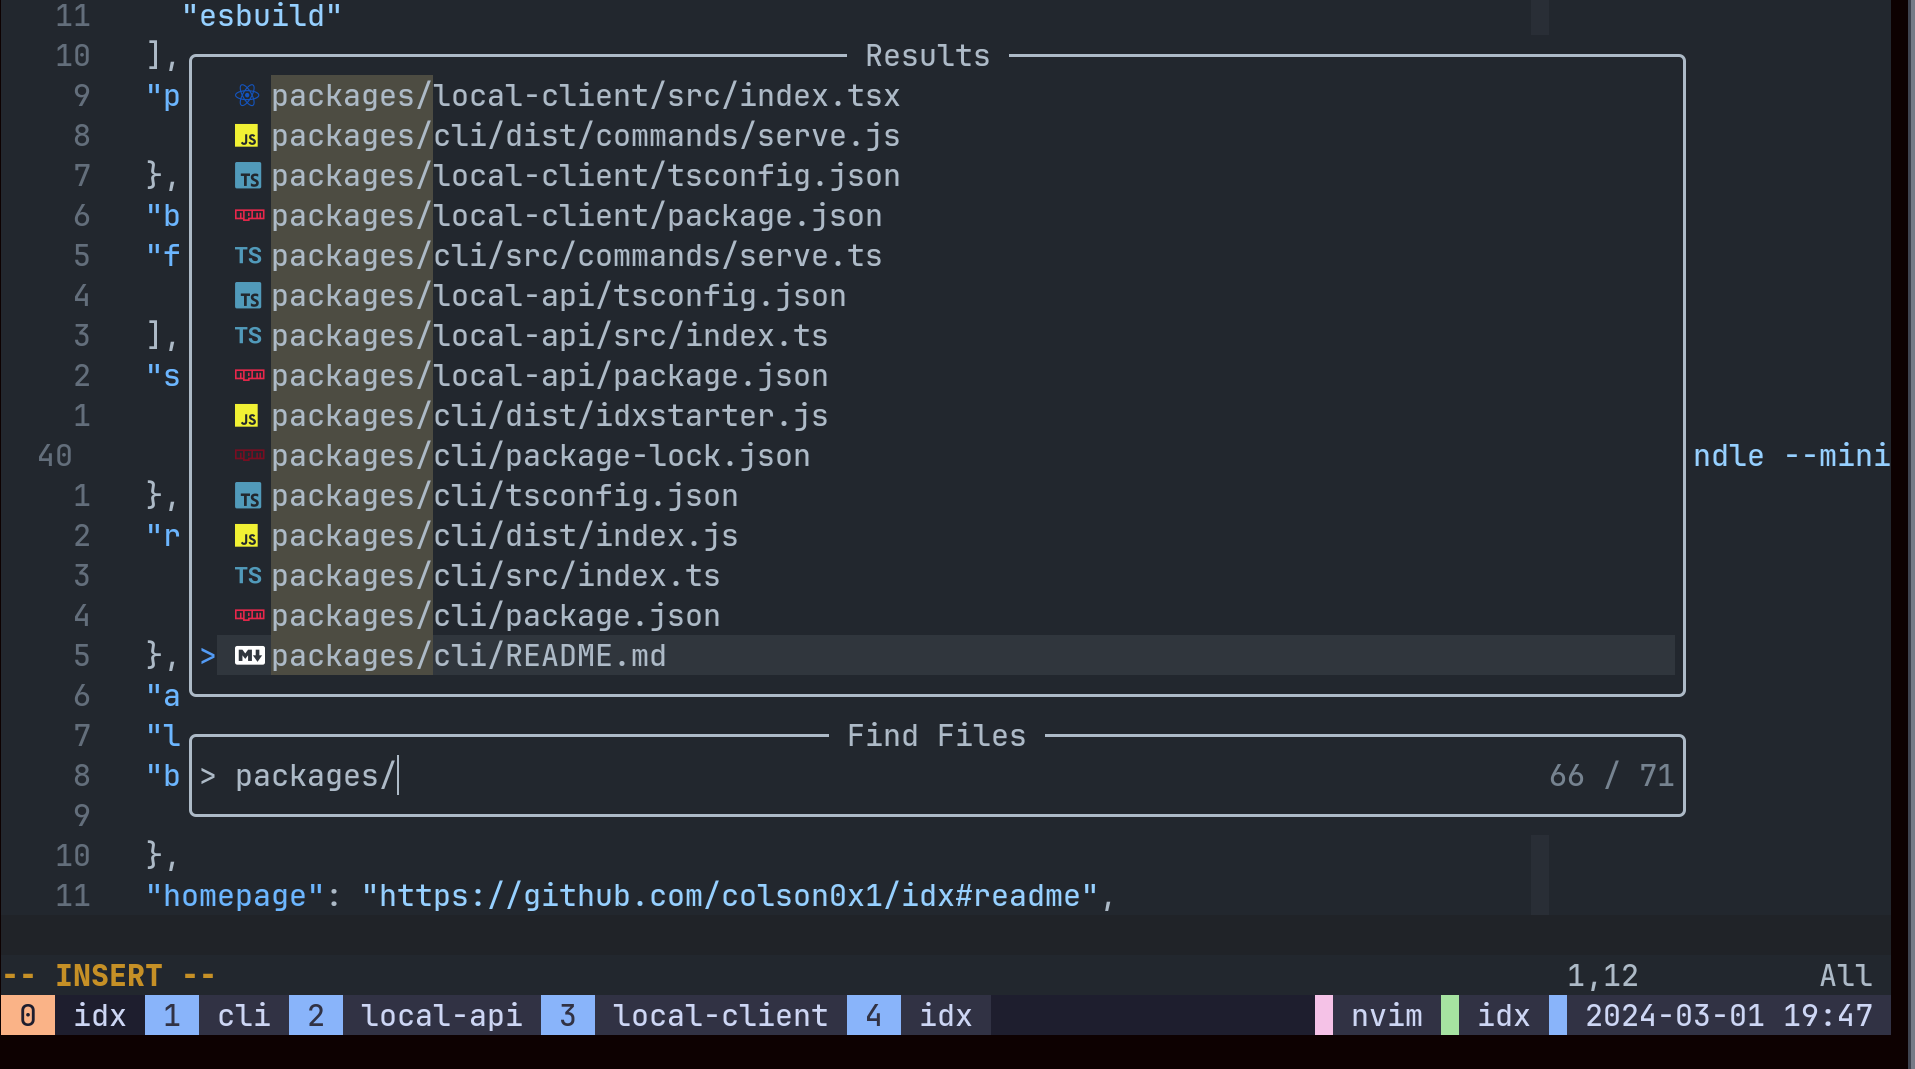Image resolution: width=1915 pixels, height=1069 pixels.
Task: Switch to tmux window 0 idx
Action: coord(73,1016)
